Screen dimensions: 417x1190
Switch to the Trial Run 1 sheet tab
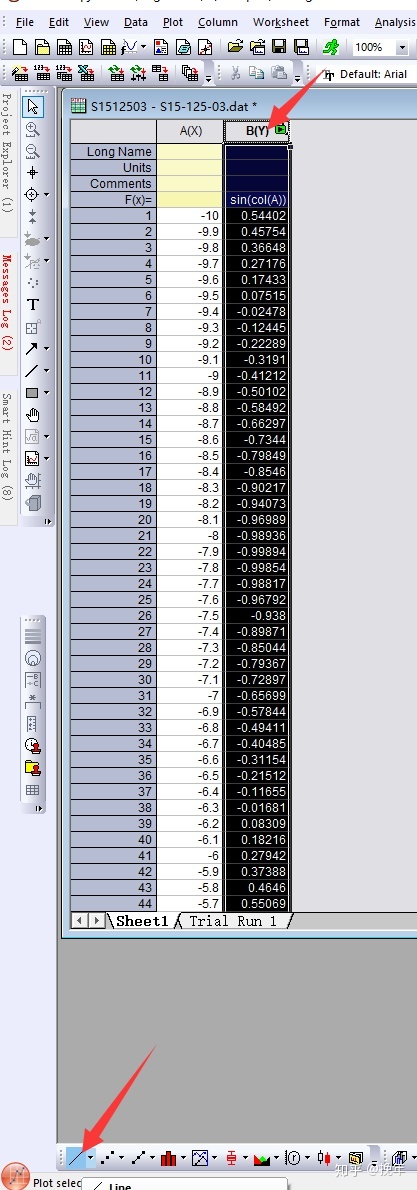point(233,921)
